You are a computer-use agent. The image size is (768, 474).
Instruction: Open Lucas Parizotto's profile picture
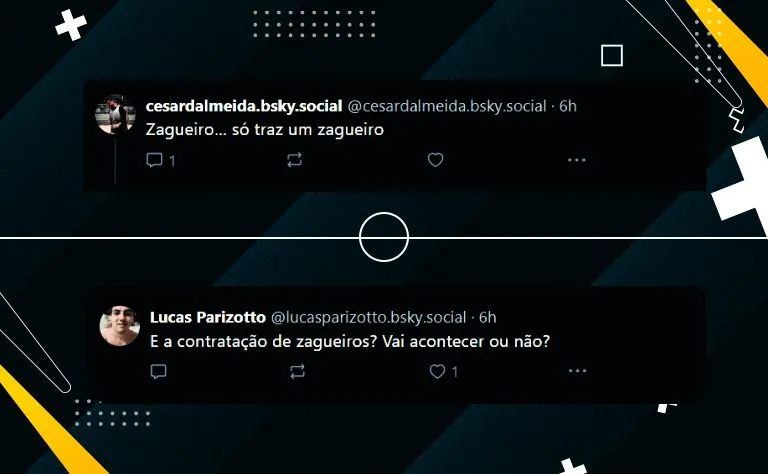coord(120,326)
